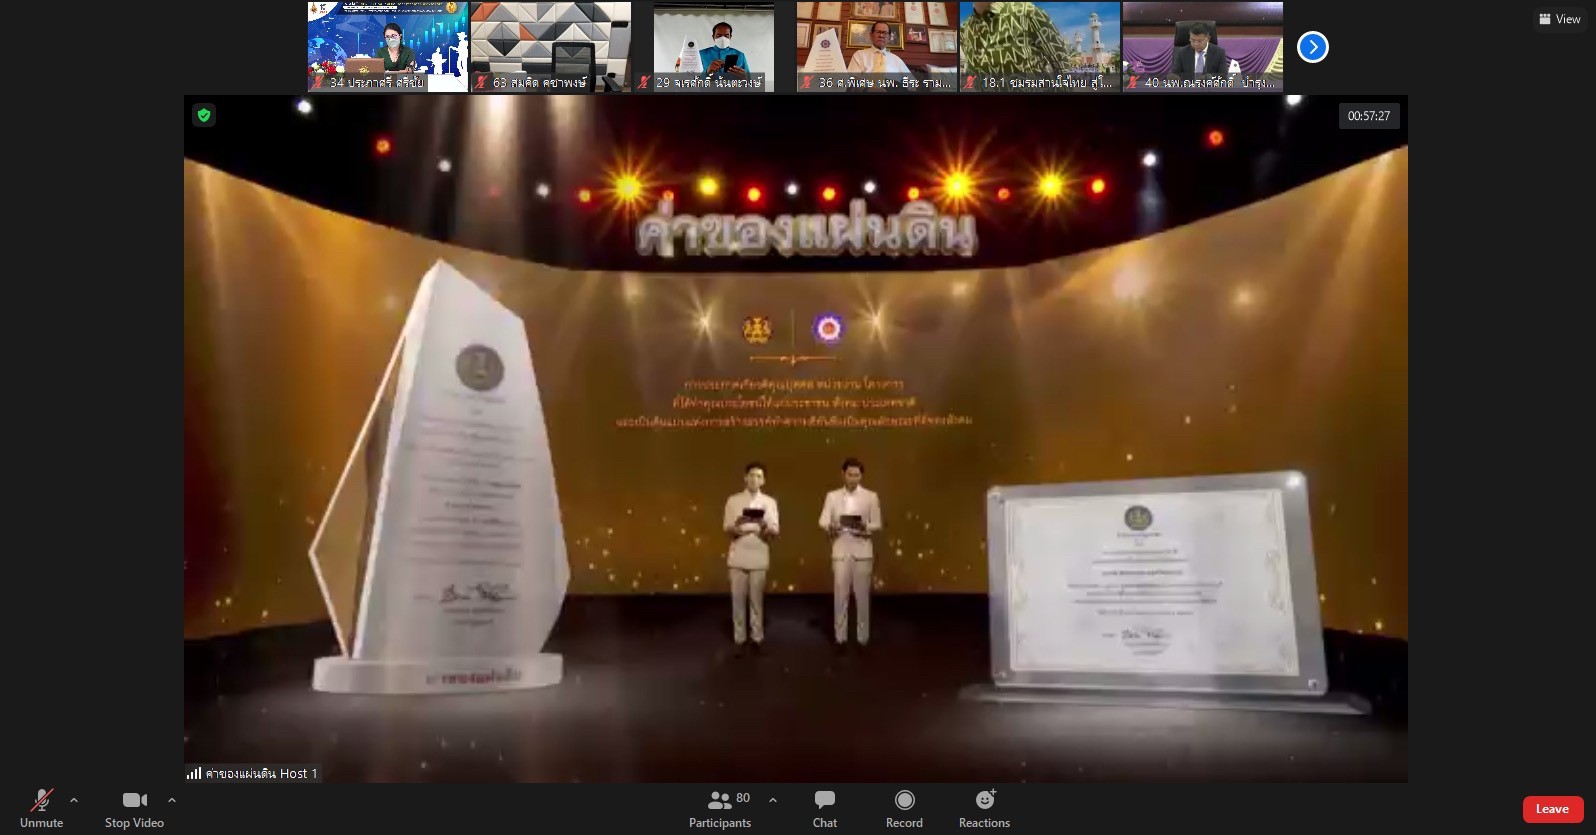This screenshot has height=835, width=1596.
Task: Click the meeting timer 00:57:27
Action: point(1368,116)
